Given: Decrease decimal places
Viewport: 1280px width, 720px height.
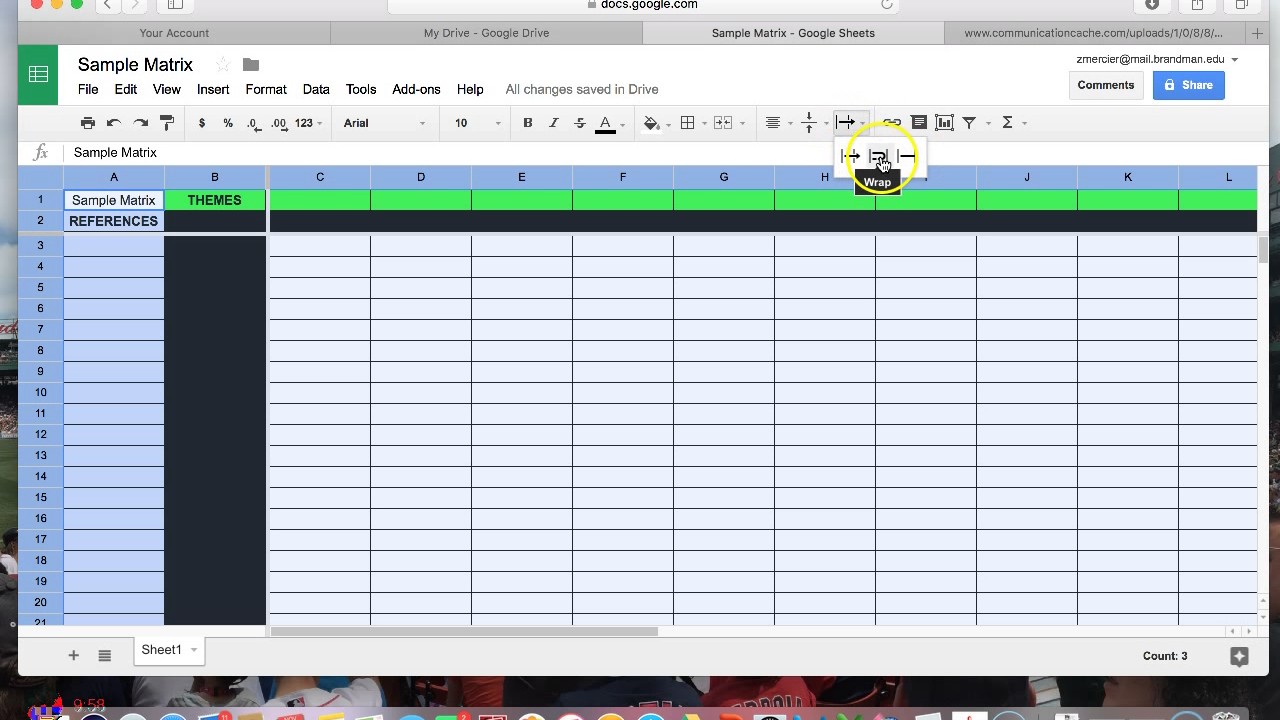Looking at the screenshot, I should (x=253, y=123).
